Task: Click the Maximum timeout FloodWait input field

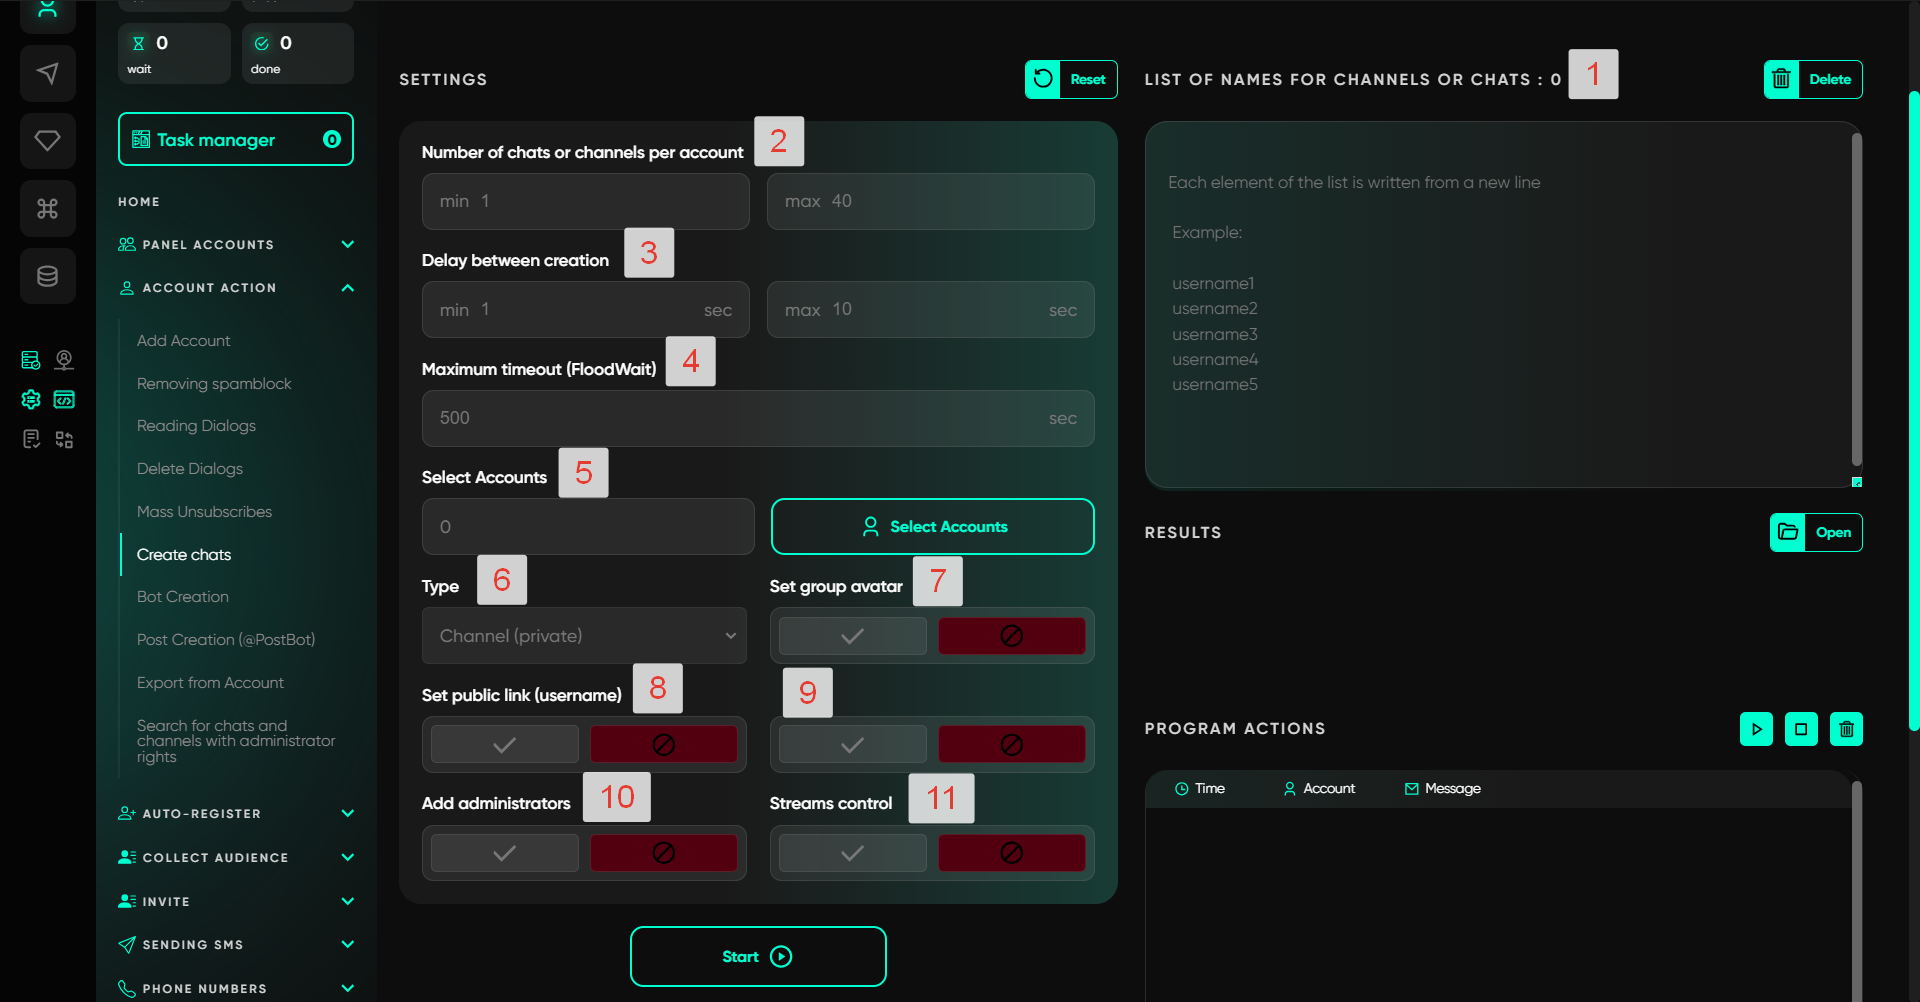Action: (740, 418)
